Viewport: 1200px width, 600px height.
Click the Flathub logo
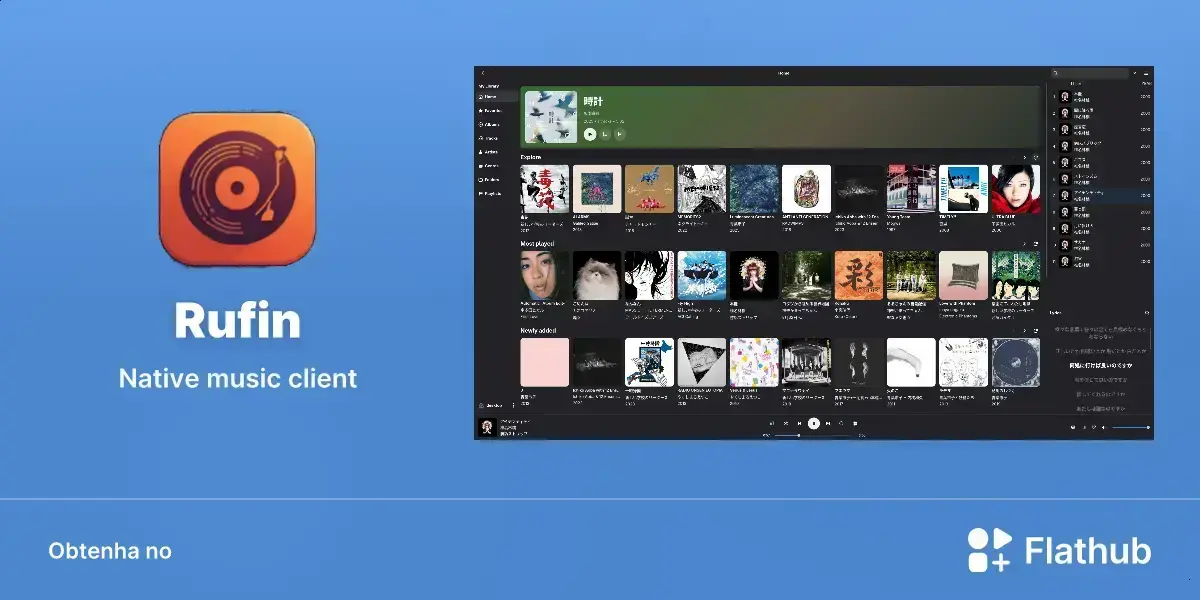1059,550
